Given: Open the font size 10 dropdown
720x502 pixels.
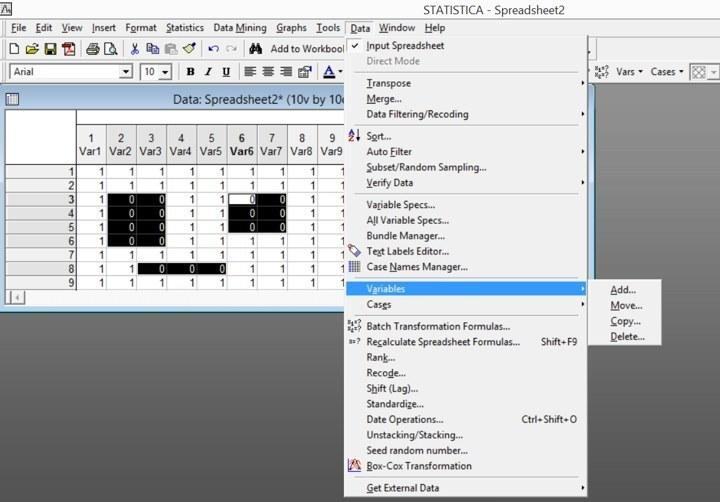Looking at the screenshot, I should [x=165, y=72].
